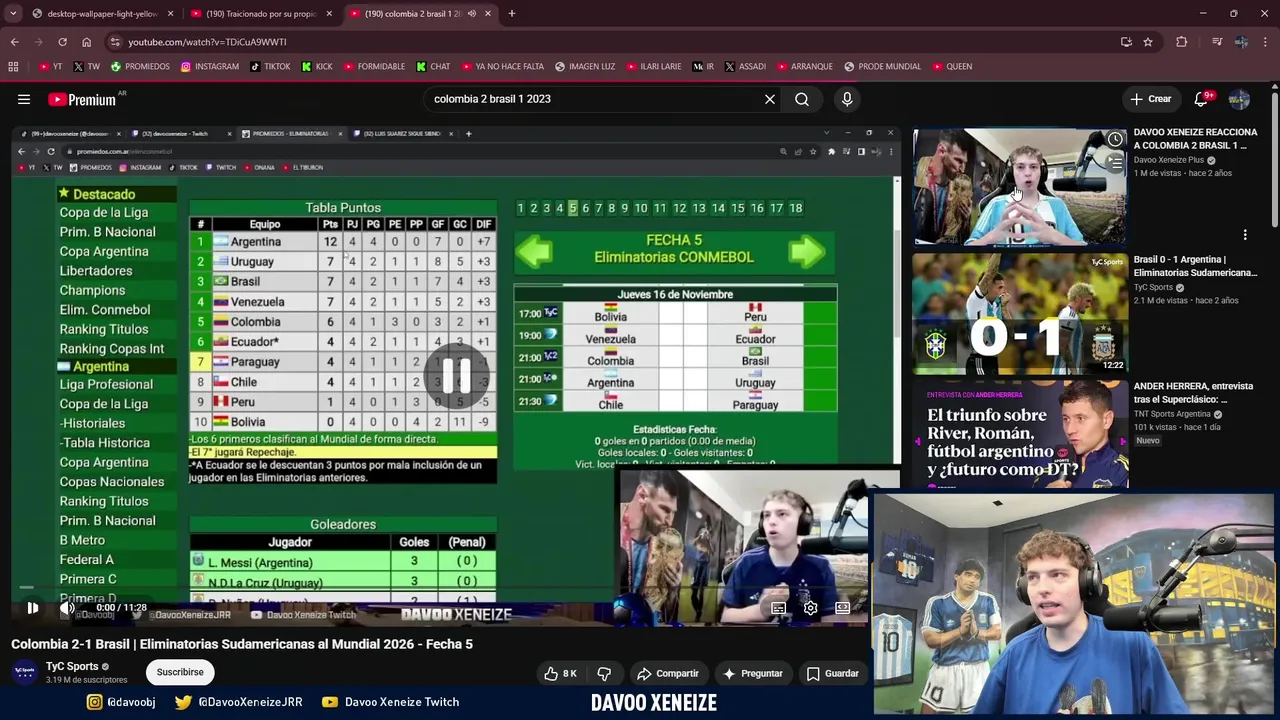
Task: Open the media controls icon in the toolbar
Action: (1217, 42)
